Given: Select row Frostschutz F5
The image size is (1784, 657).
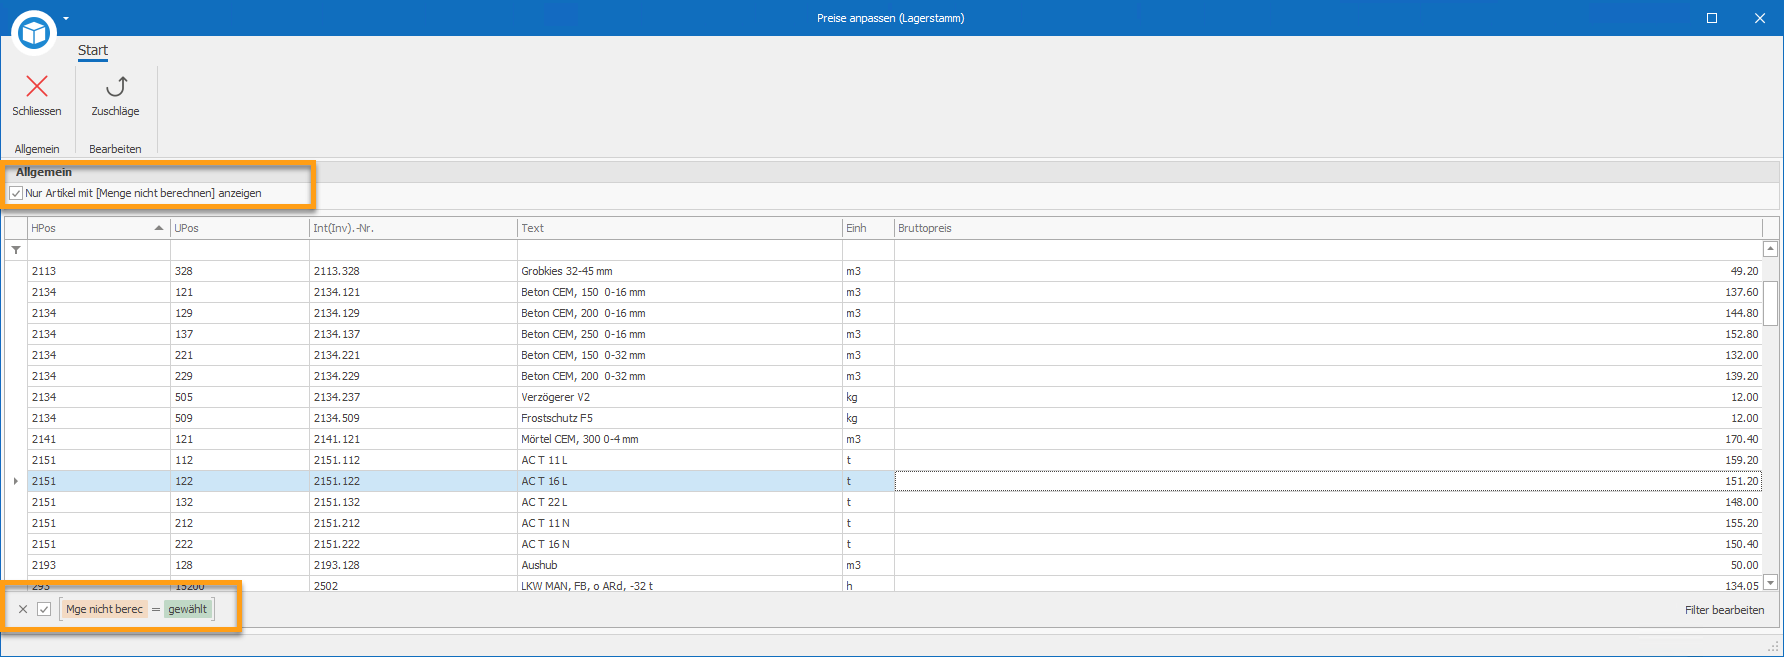Looking at the screenshot, I should coord(894,418).
